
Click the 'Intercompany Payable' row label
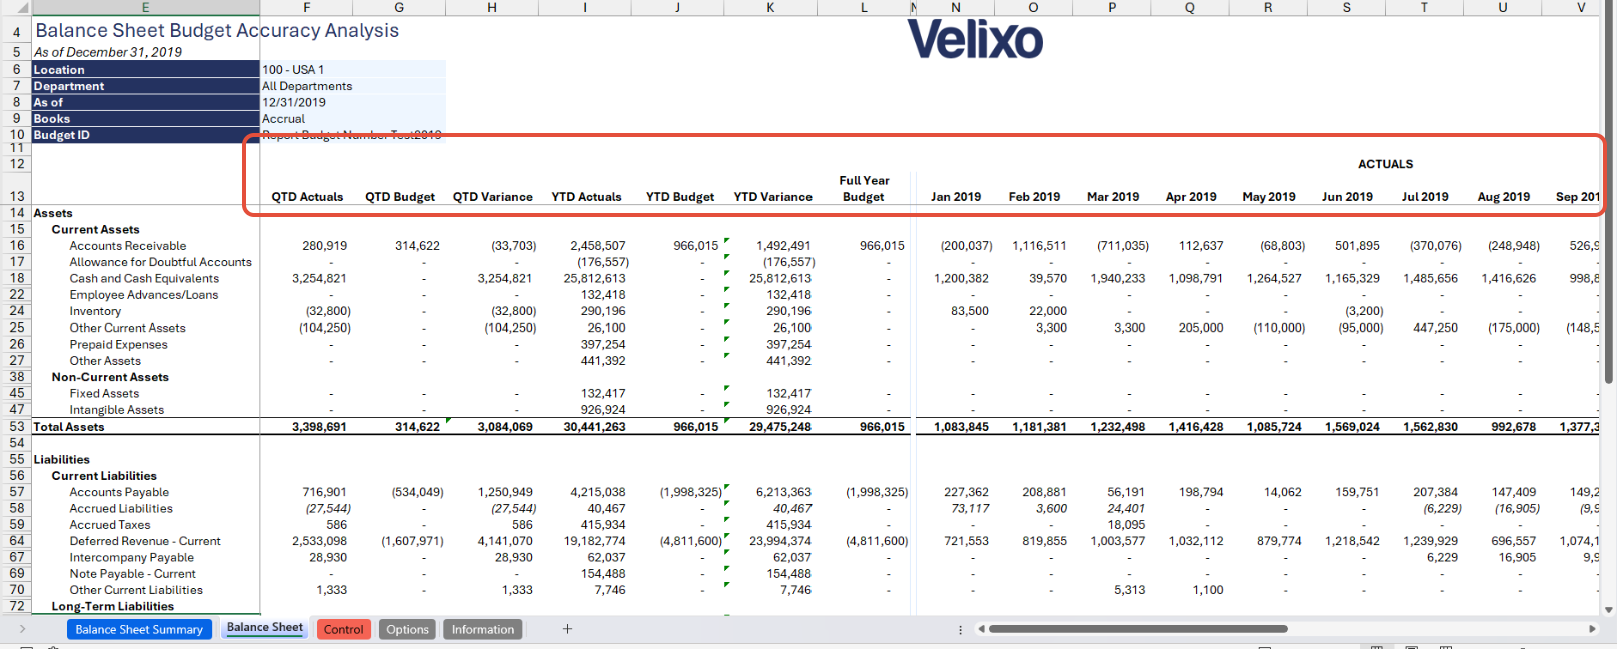click(132, 558)
